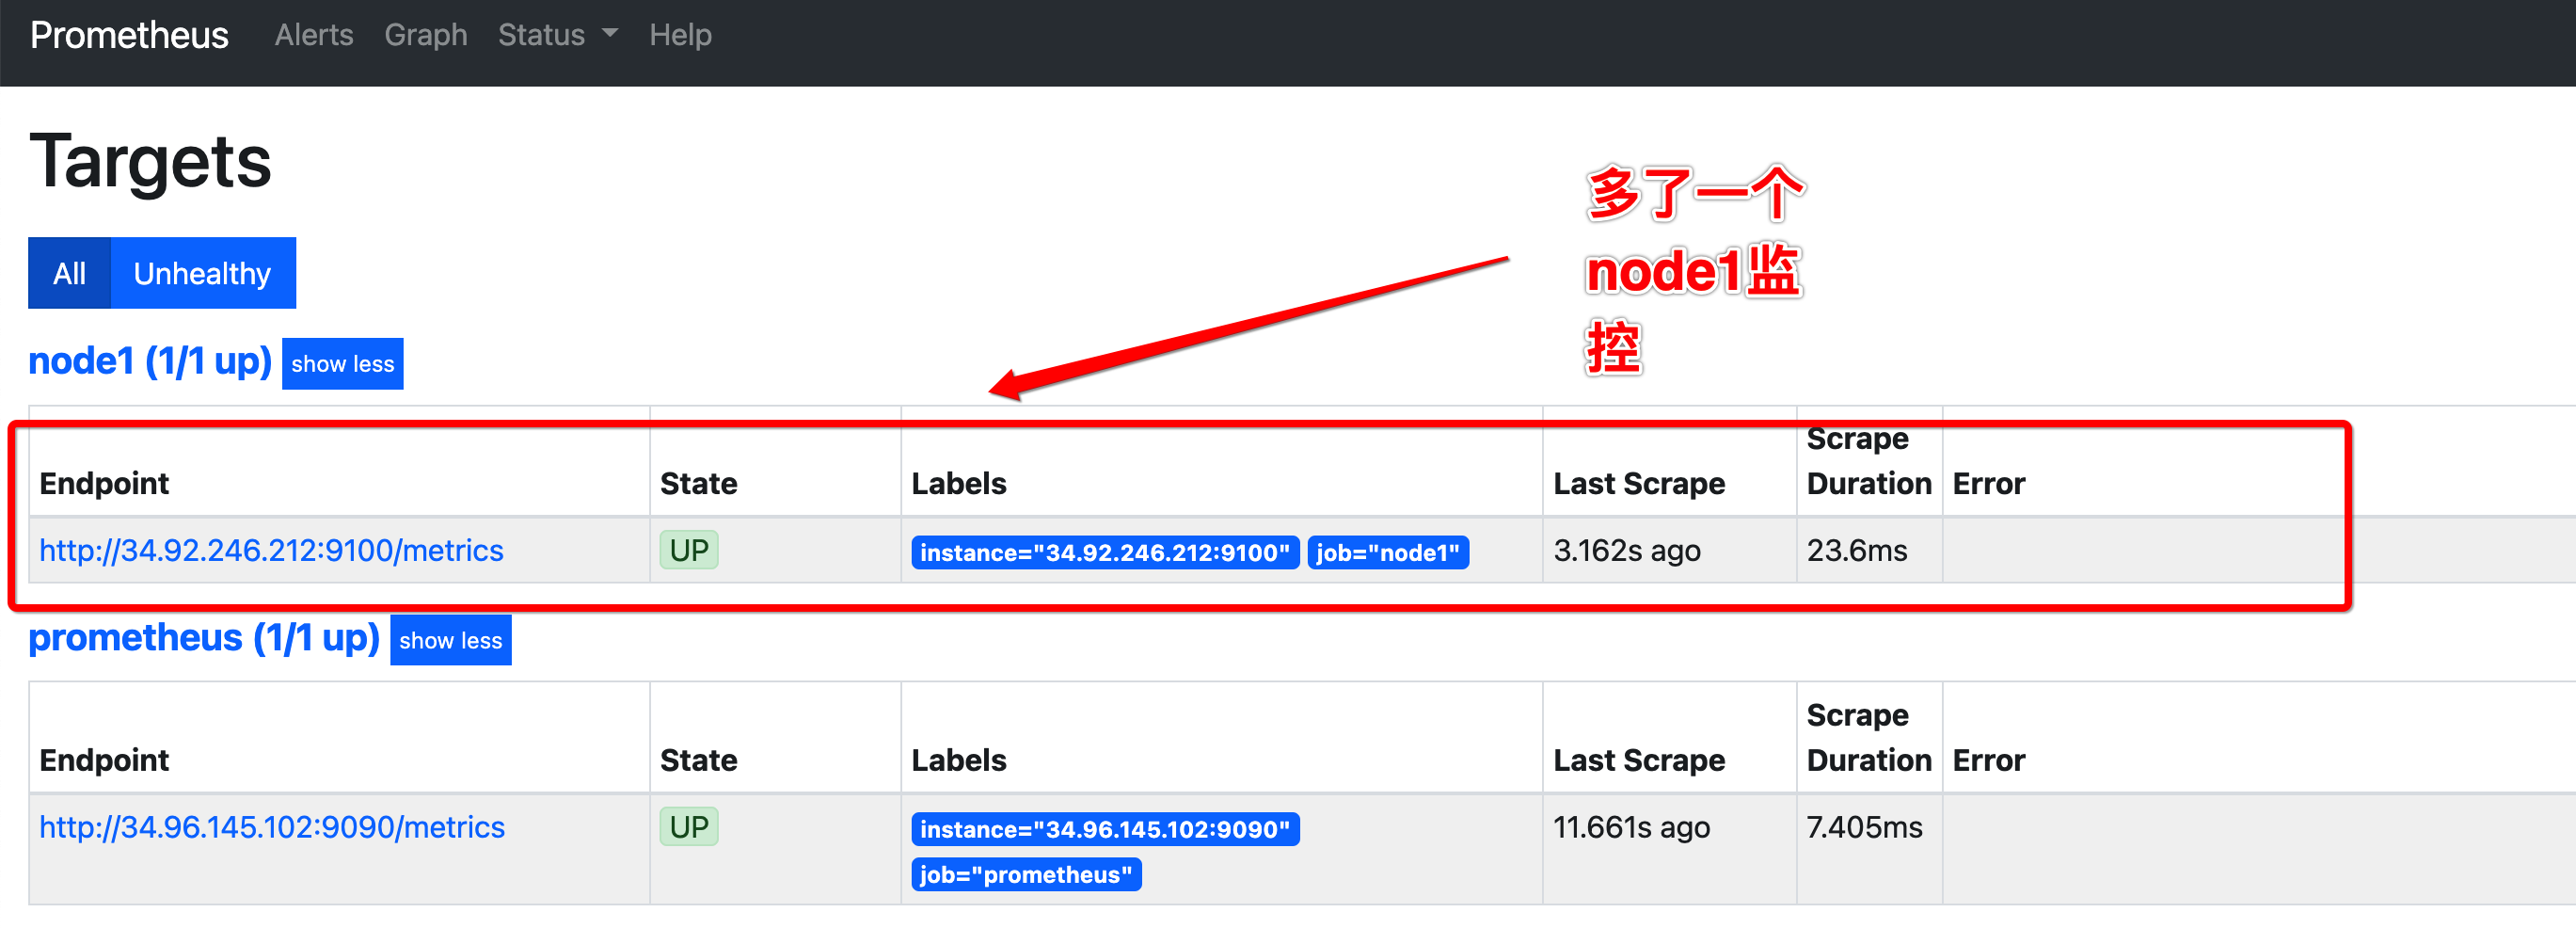Click the job="prometheus" label badge
This screenshot has width=2576, height=928.
click(1026, 874)
